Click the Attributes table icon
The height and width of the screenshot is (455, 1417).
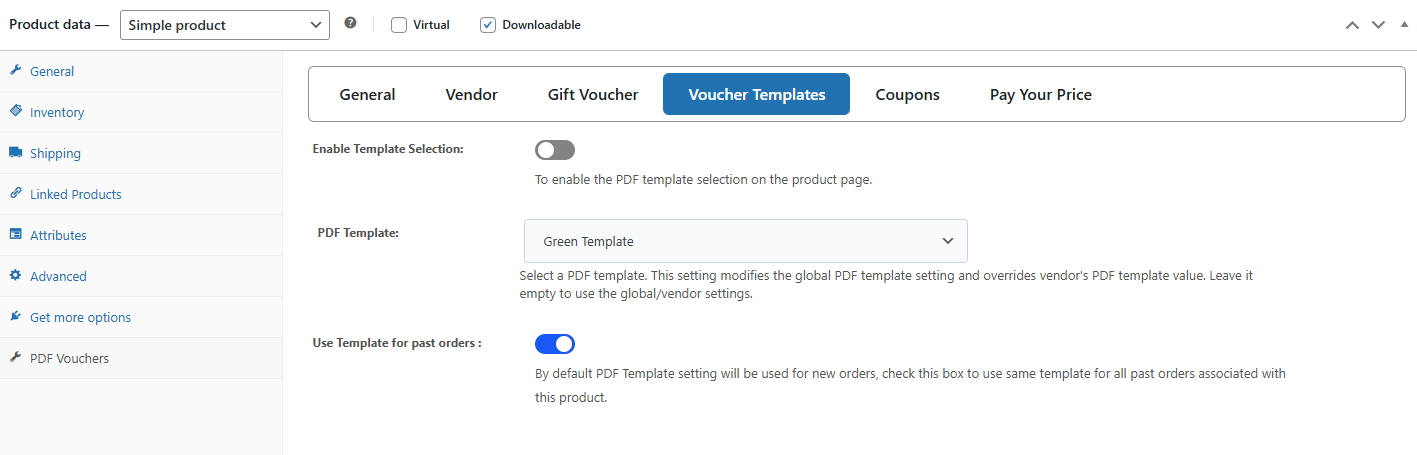coord(16,235)
